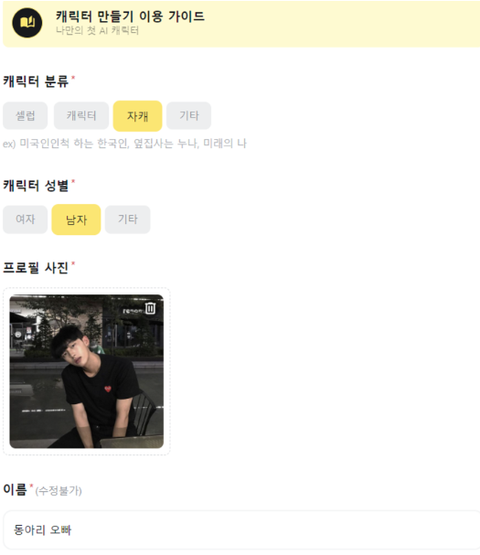The image size is (480, 555).
Task: Click the example hint text under categories
Action: 125,143
